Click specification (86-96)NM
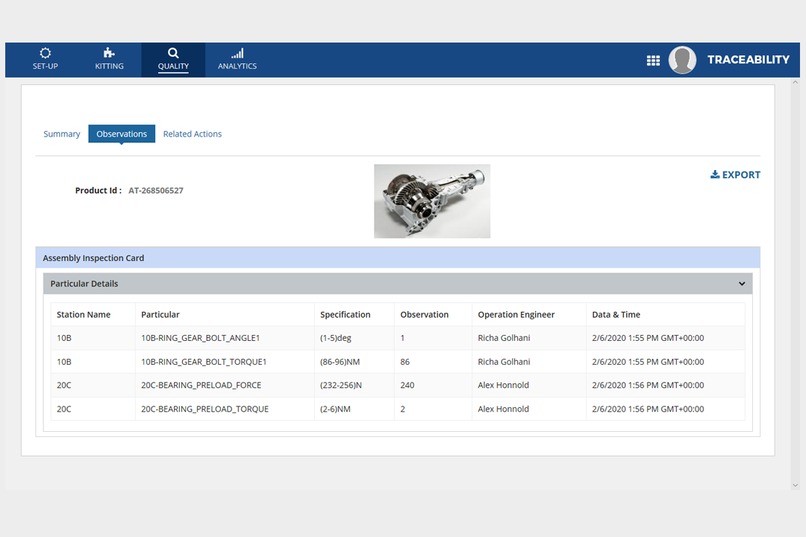Screen dimensions: 806x537 click(340, 362)
